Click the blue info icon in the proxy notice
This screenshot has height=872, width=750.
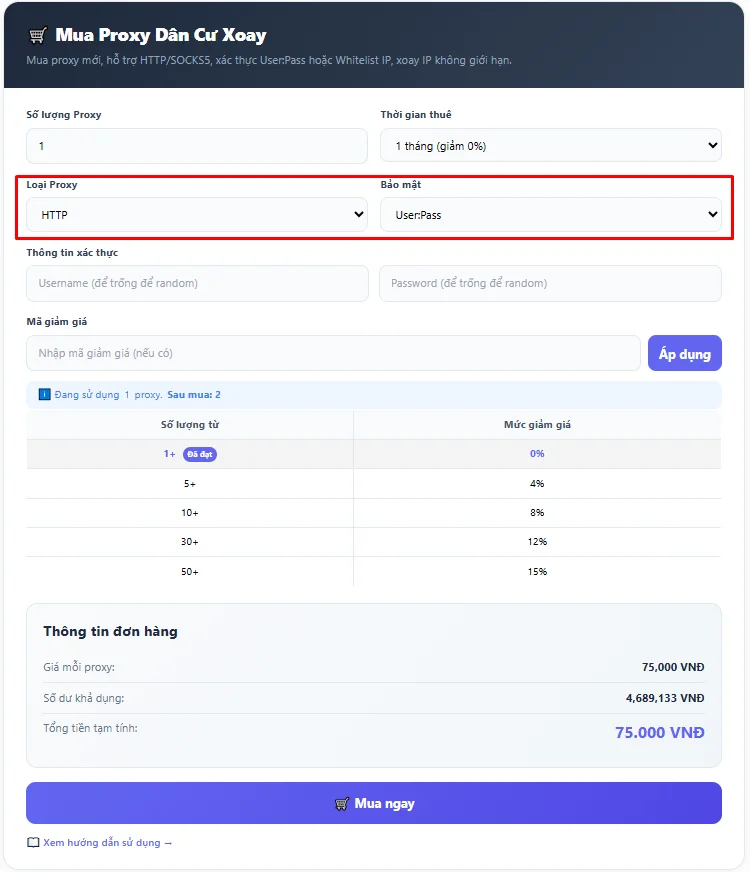click(44, 394)
